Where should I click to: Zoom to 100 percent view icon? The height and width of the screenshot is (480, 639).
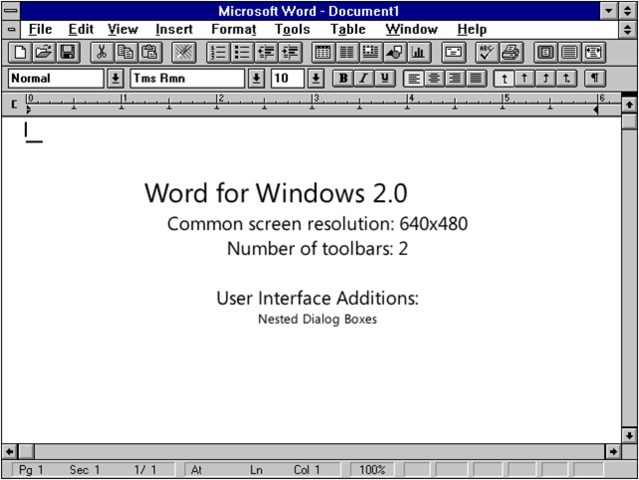pyautogui.click(x=570, y=53)
